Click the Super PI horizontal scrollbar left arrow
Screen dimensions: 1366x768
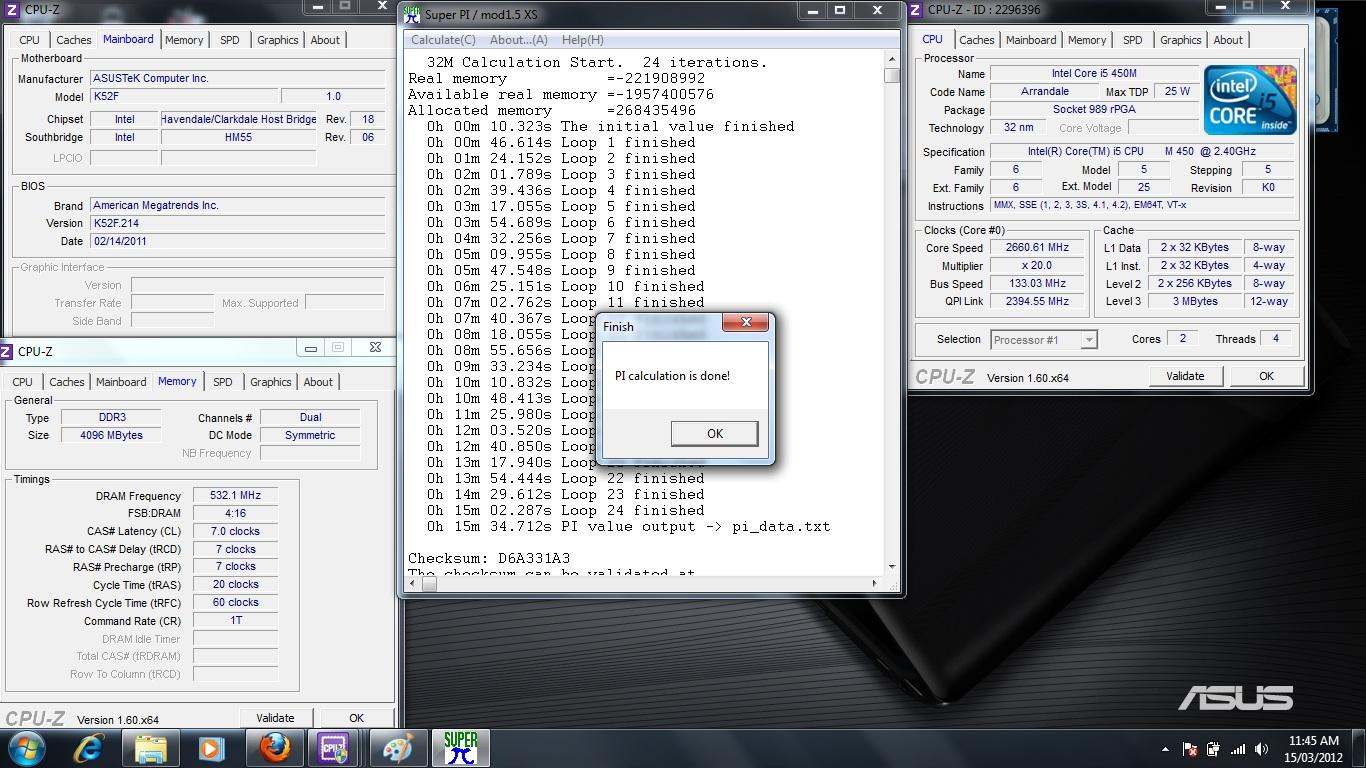coord(413,584)
